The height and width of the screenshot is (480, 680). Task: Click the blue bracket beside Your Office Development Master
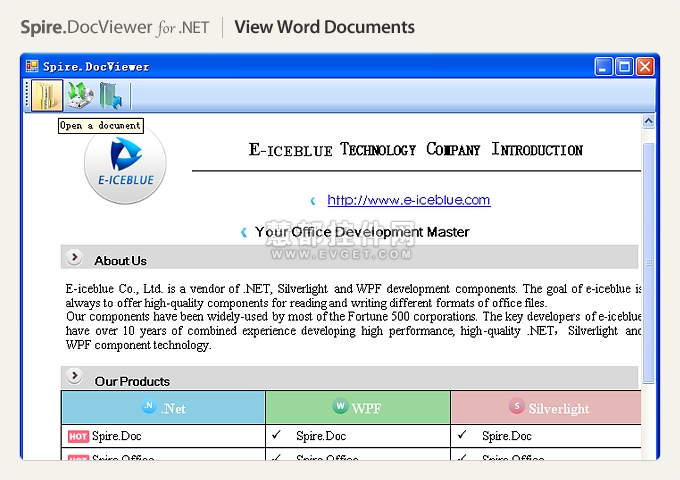click(244, 232)
